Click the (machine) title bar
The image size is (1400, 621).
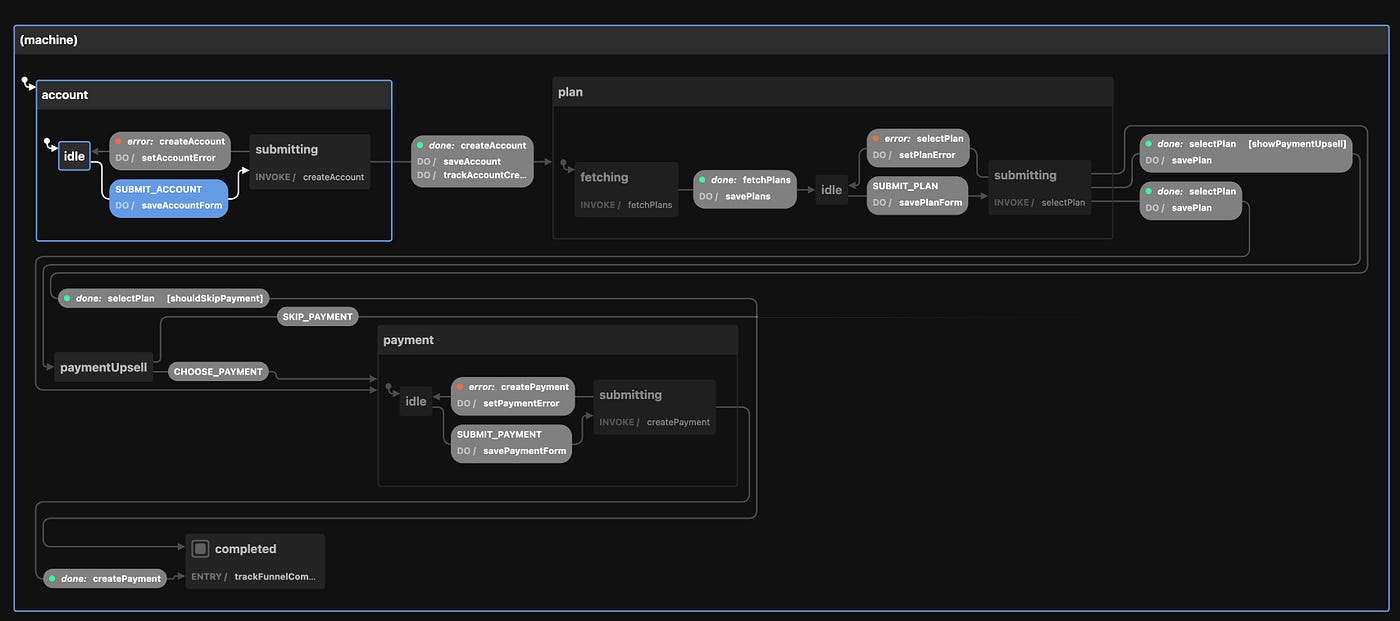(x=48, y=40)
